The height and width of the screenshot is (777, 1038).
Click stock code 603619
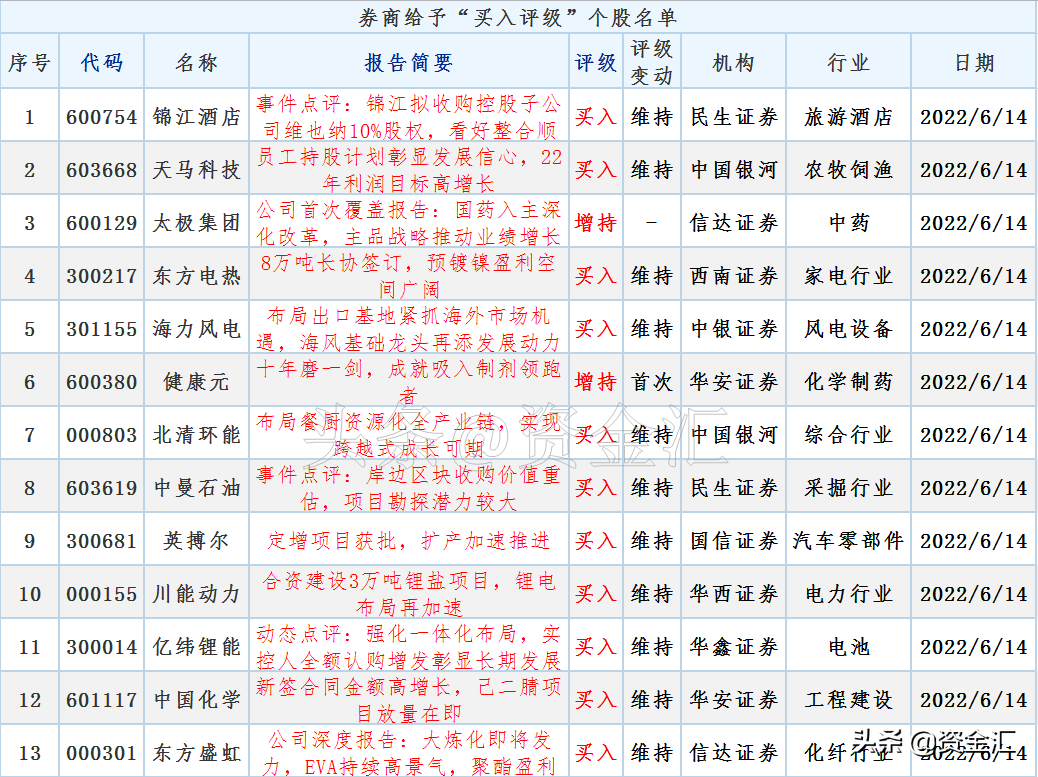(101, 488)
